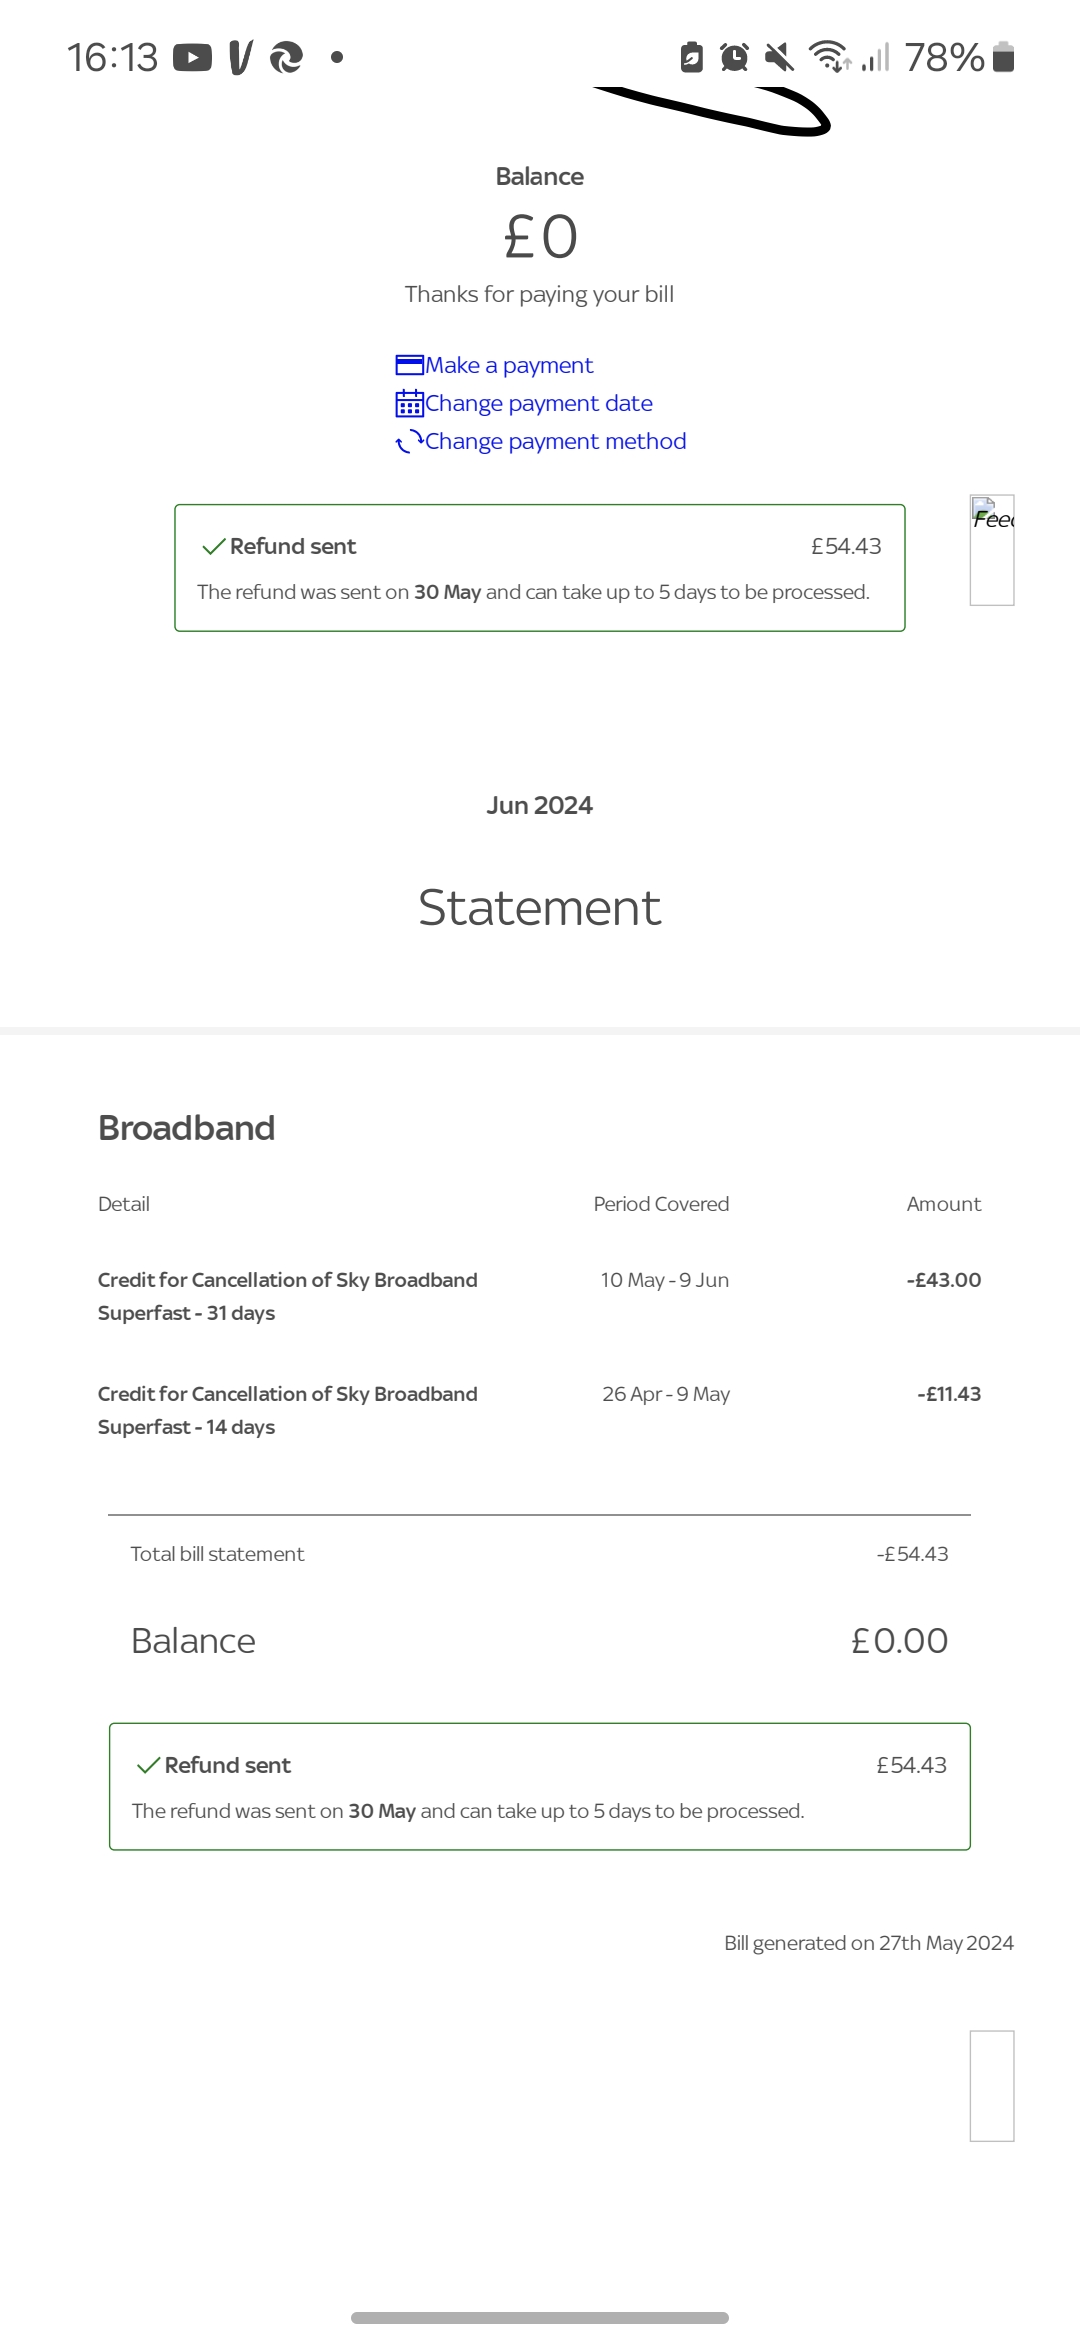Open the Jun 2024 statement period selector
The image size is (1080, 2340).
click(x=540, y=805)
